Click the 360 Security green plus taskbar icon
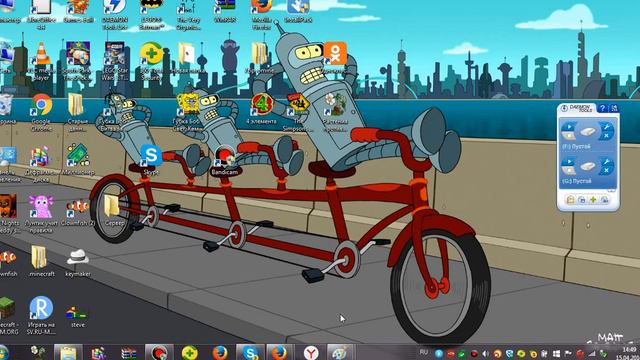 pyautogui.click(x=189, y=352)
